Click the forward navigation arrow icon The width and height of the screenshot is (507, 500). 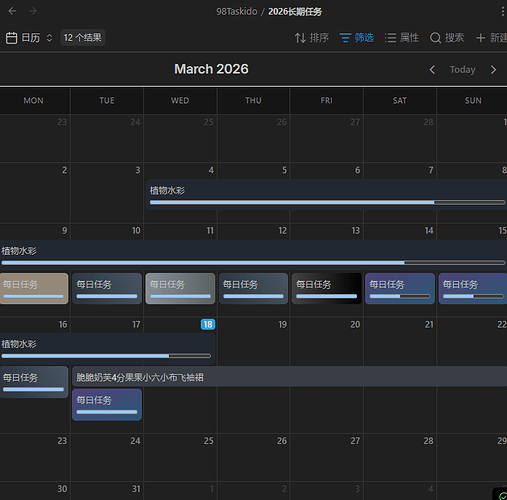[x=33, y=11]
